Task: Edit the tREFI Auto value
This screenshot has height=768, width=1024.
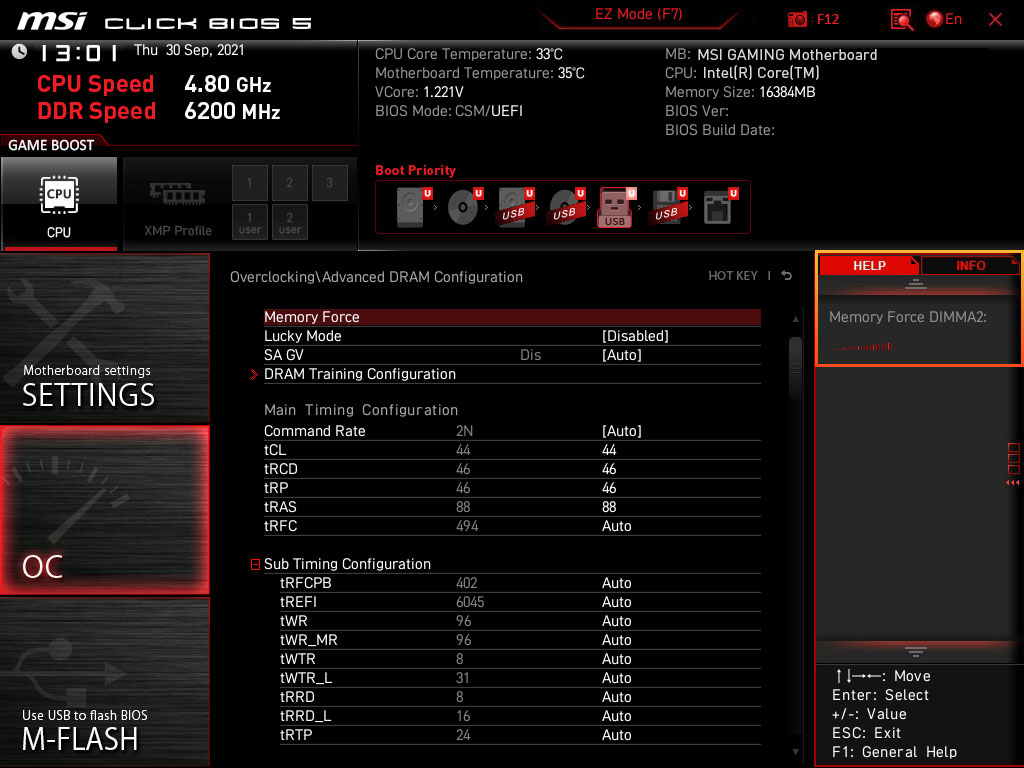Action: (x=616, y=601)
